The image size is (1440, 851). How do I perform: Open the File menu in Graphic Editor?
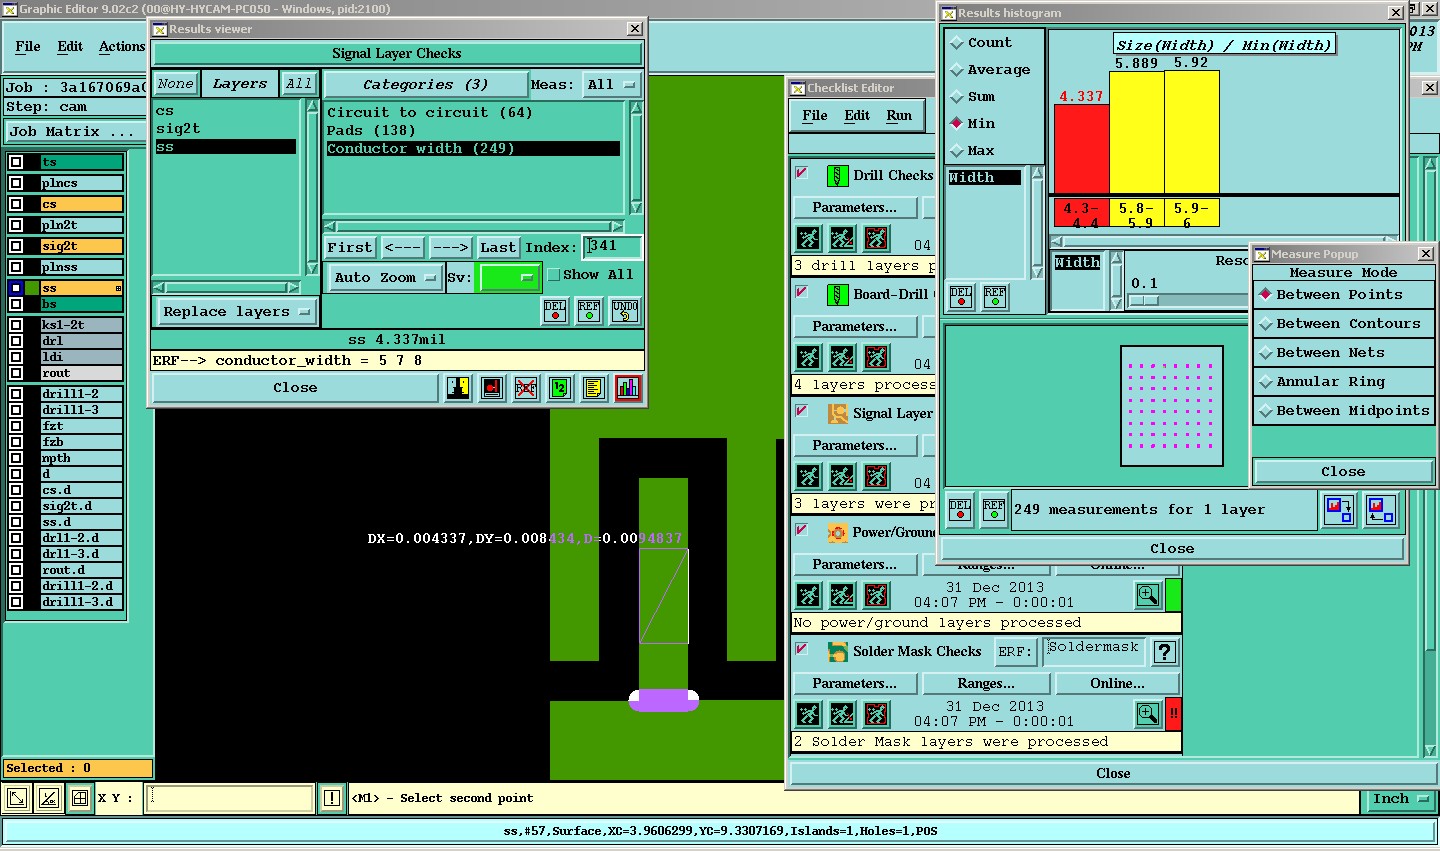point(28,47)
